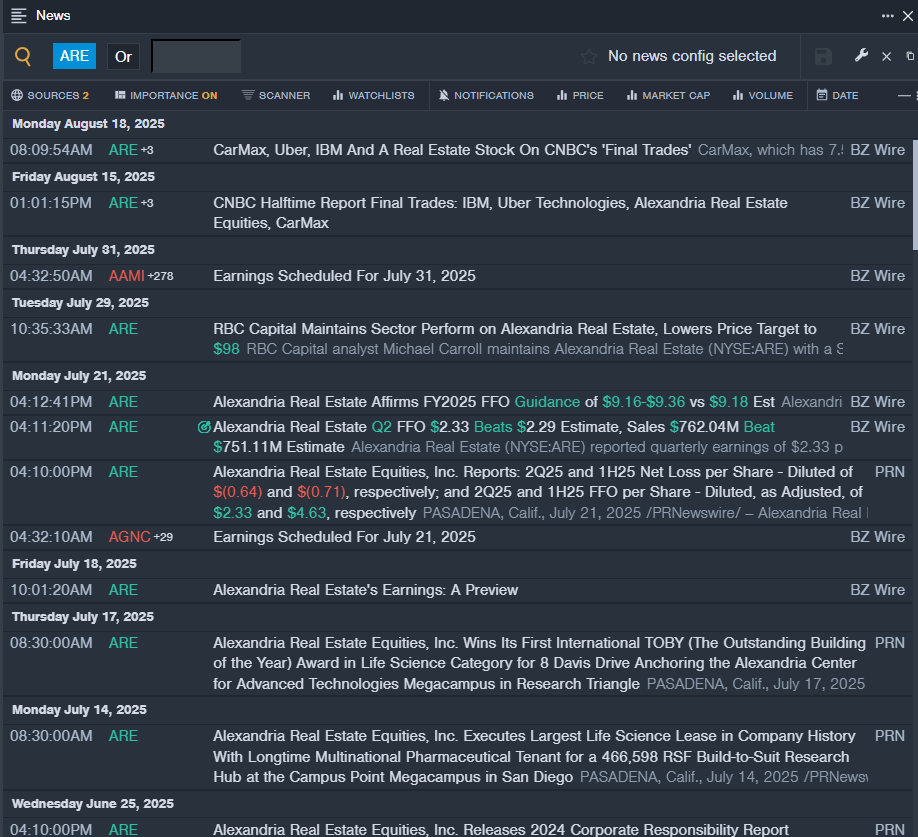Open 'Earnings Scheduled For July 31, 2025' headline
The image size is (918, 837).
pos(344,276)
